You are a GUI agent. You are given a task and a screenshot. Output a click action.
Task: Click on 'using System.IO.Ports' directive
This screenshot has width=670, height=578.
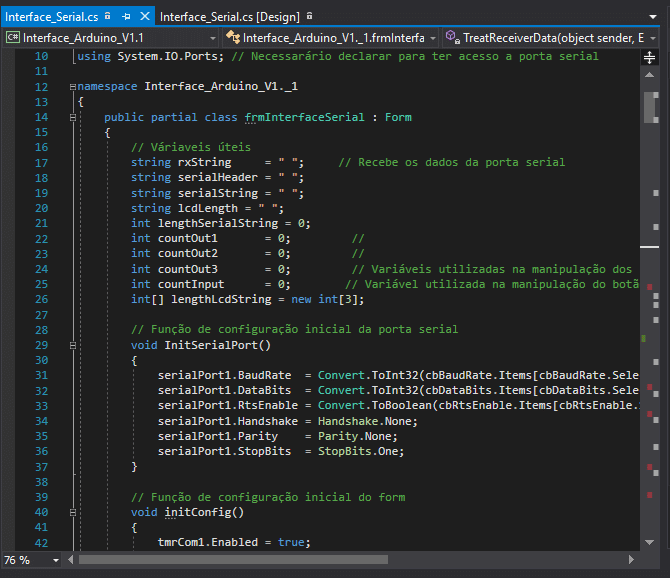pyautogui.click(x=150, y=56)
